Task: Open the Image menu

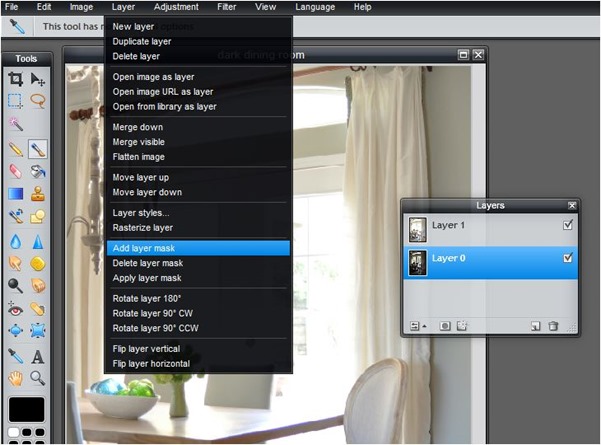Action: [x=81, y=7]
